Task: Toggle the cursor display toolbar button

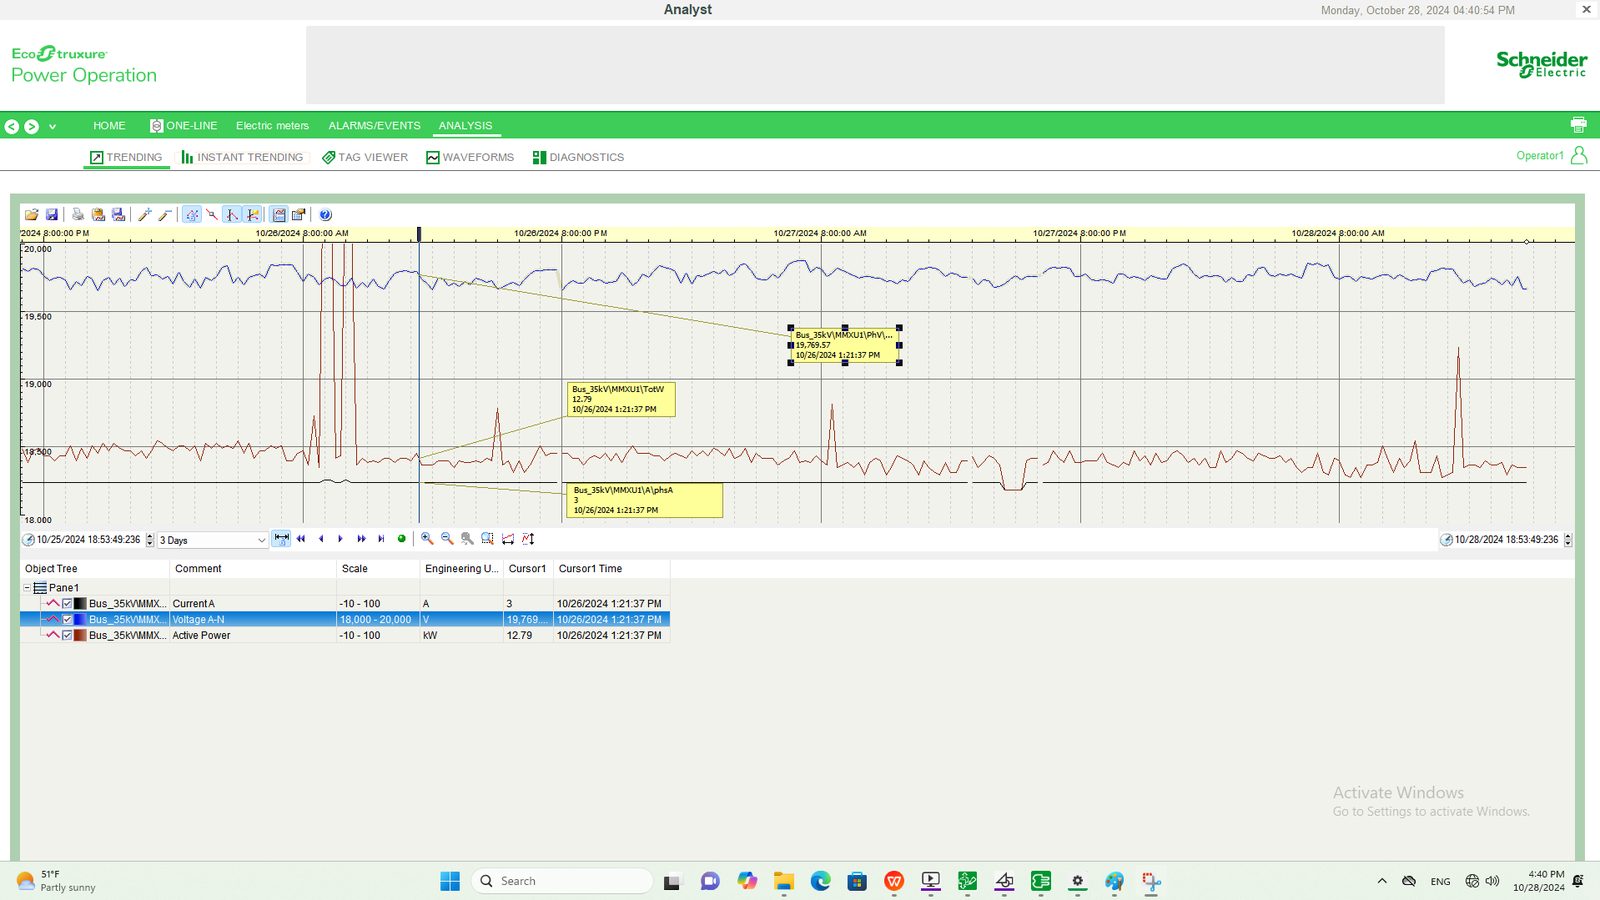Action: 232,214
